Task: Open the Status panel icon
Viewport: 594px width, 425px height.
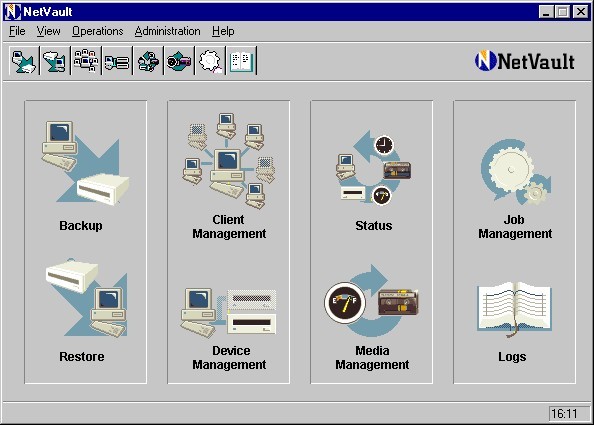Action: pyautogui.click(x=373, y=168)
